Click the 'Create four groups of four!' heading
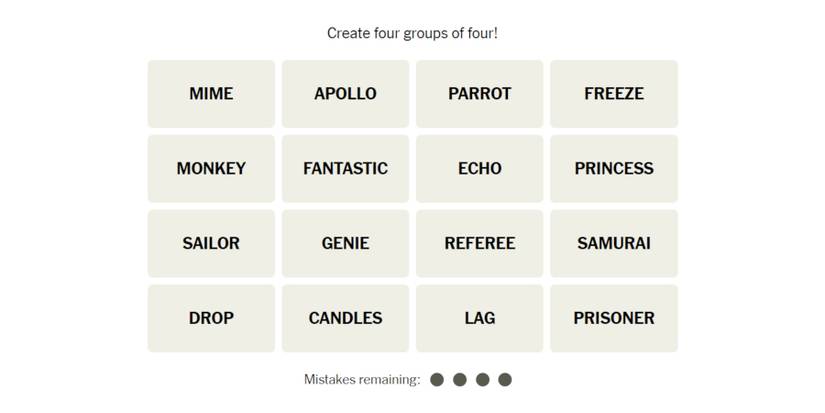Image resolution: width=825 pixels, height=413 pixels. click(412, 33)
